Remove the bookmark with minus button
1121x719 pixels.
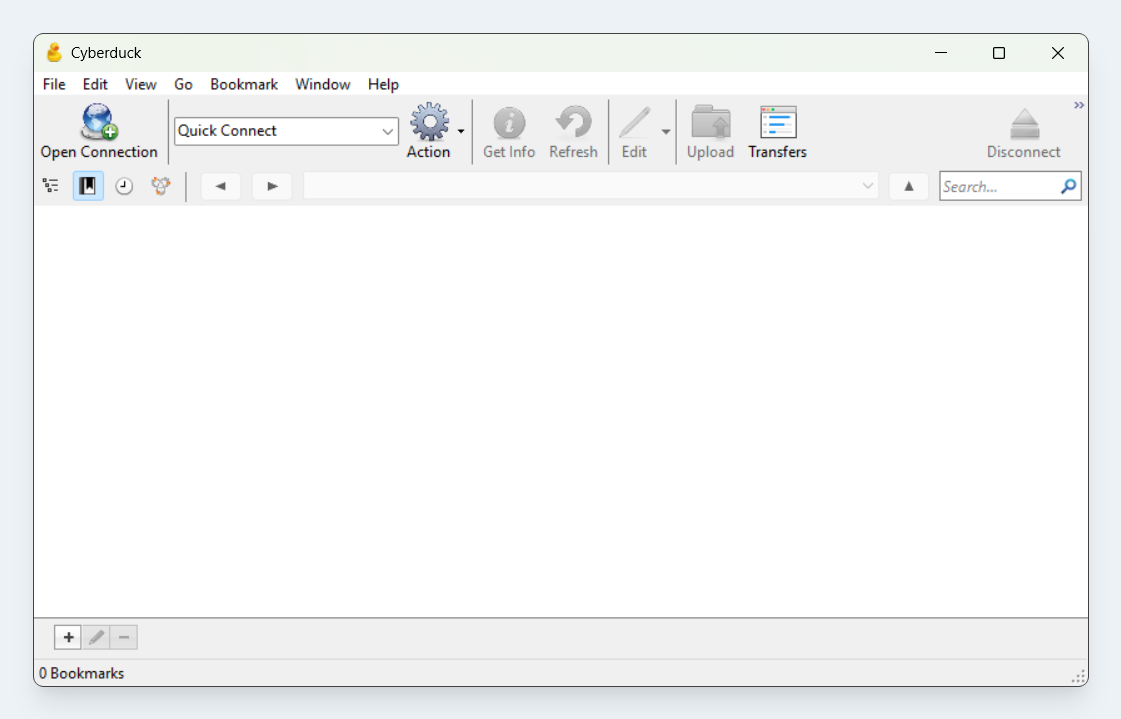click(x=124, y=637)
